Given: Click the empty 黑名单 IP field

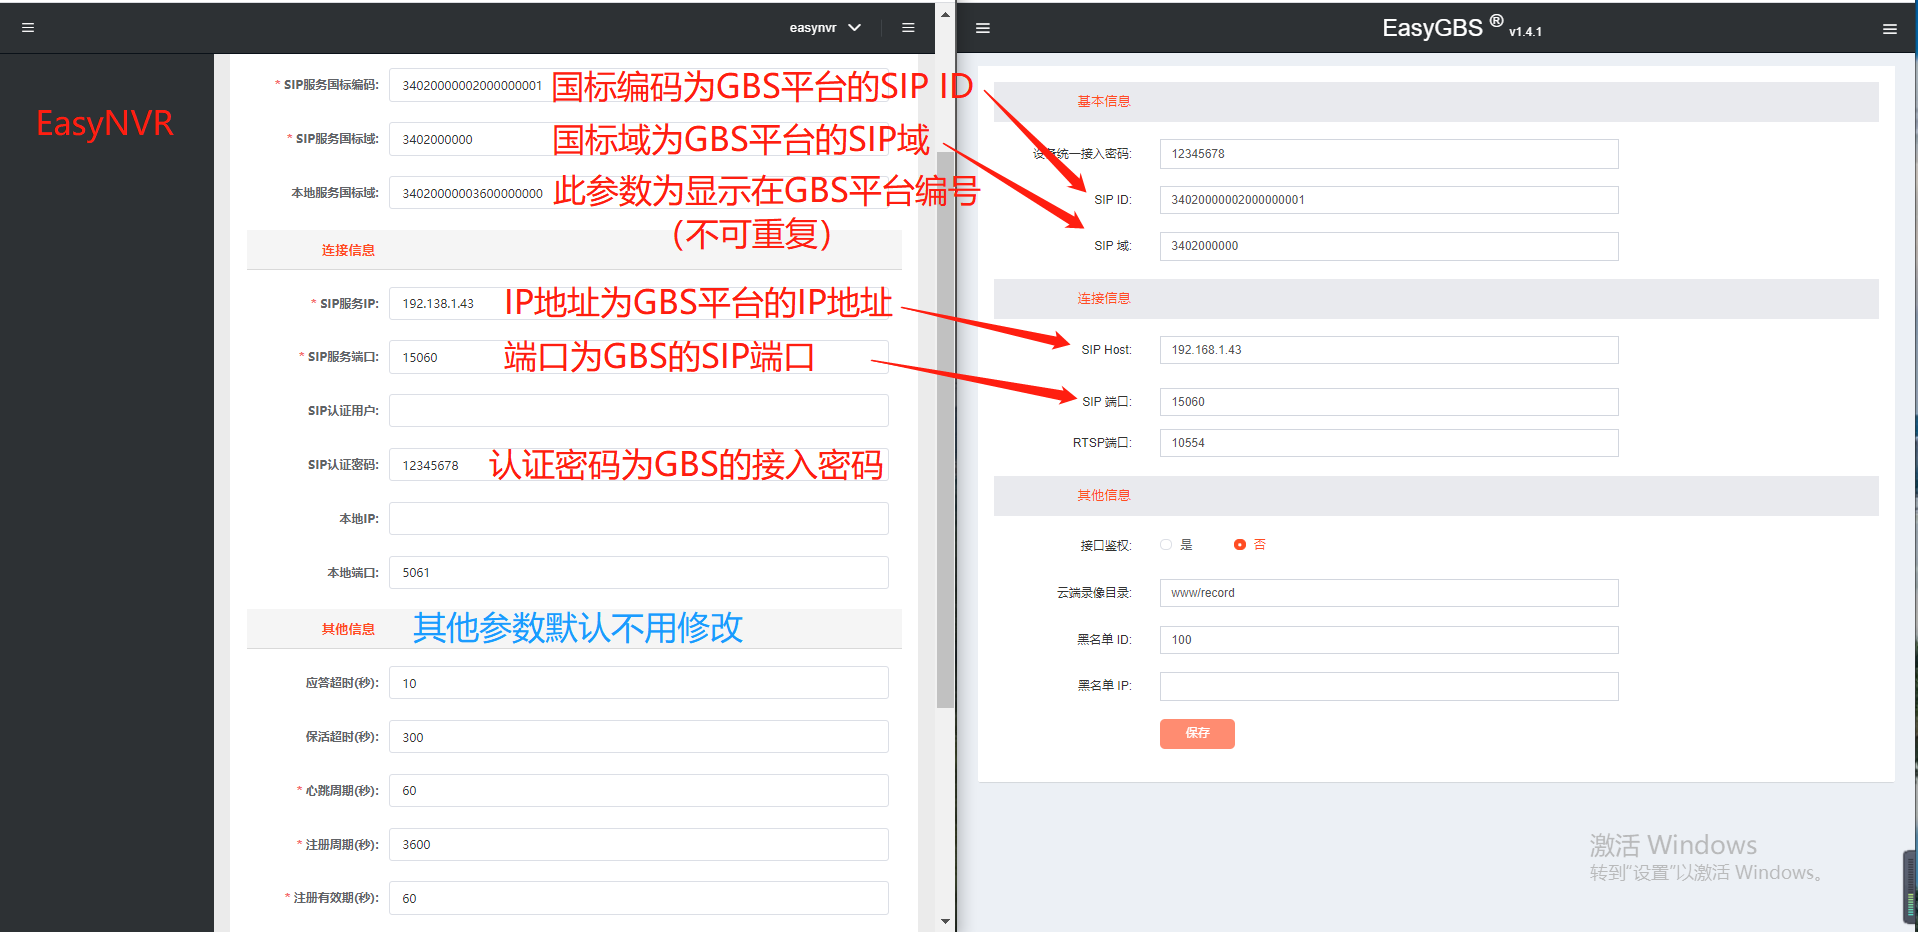Looking at the screenshot, I should coord(1388,686).
